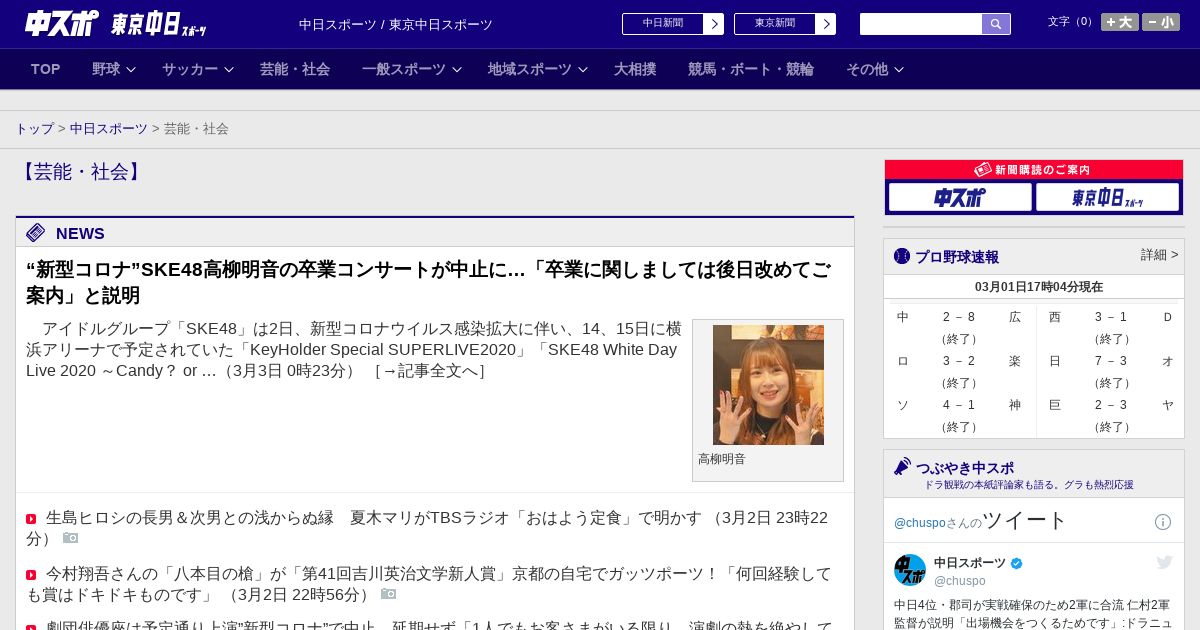1200x630 pixels.
Task: Open the 郡司 2軍合流 tweet text
Action: tap(1033, 614)
